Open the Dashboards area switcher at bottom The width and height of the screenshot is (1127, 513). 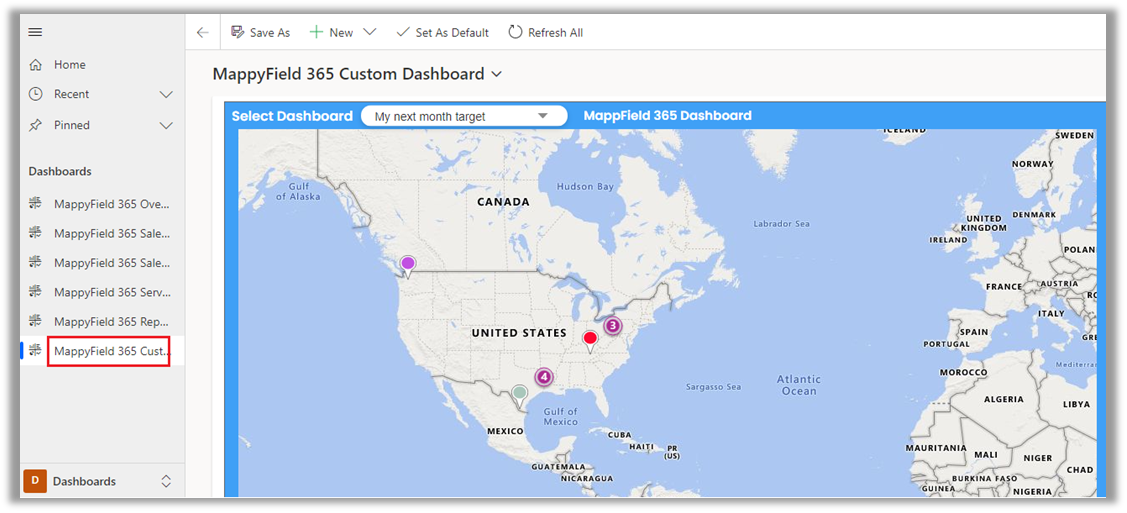pyautogui.click(x=98, y=481)
